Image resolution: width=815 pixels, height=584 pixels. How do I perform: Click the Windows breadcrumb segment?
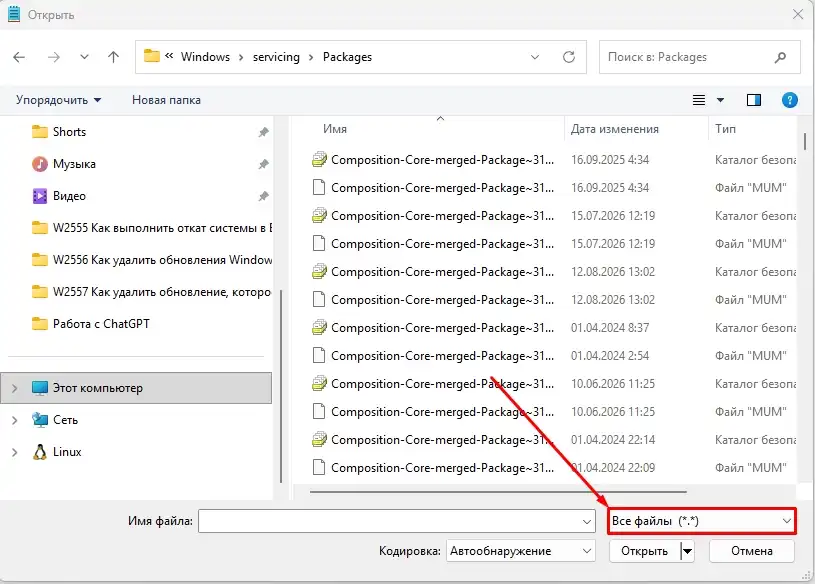coord(205,57)
